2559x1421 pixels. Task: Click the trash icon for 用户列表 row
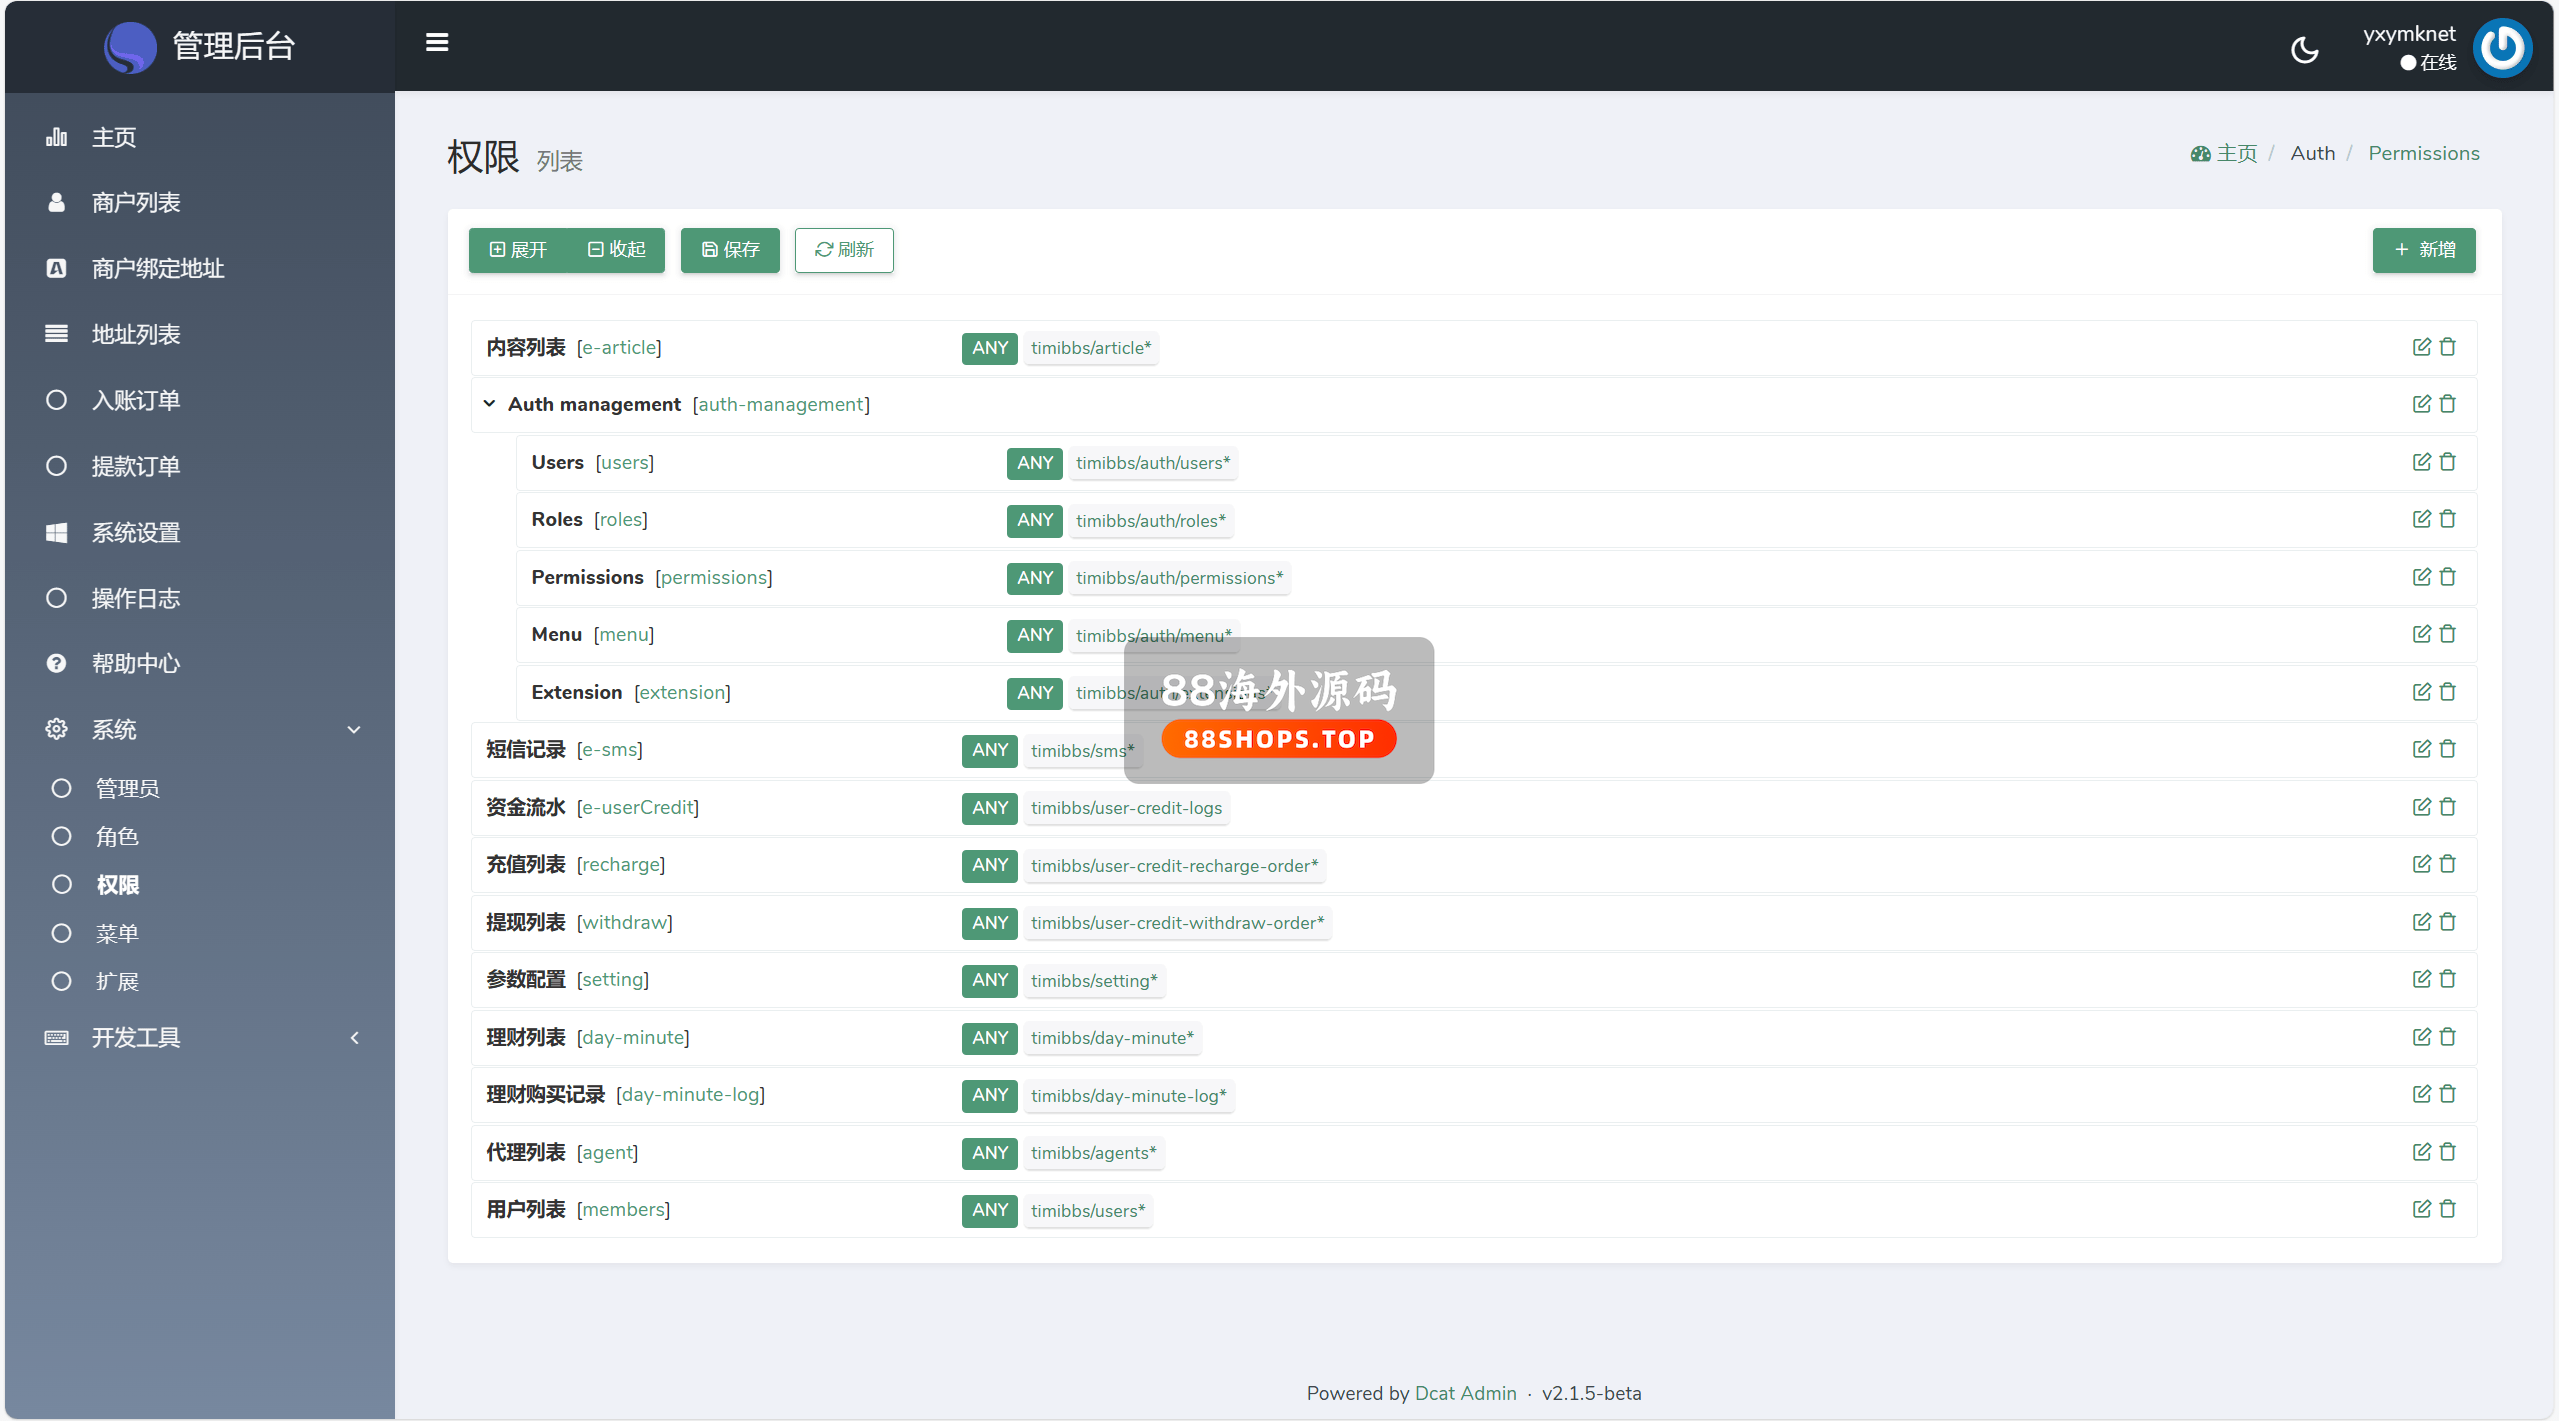(2447, 1209)
